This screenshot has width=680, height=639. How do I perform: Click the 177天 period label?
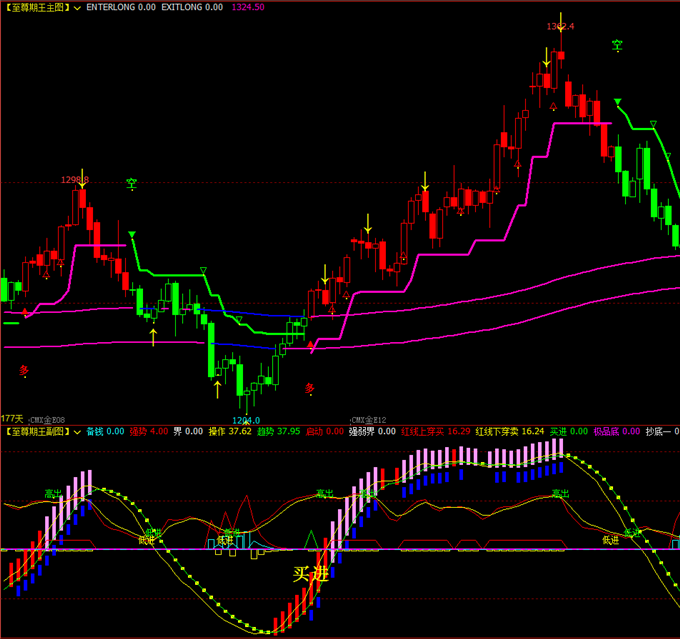(12, 419)
